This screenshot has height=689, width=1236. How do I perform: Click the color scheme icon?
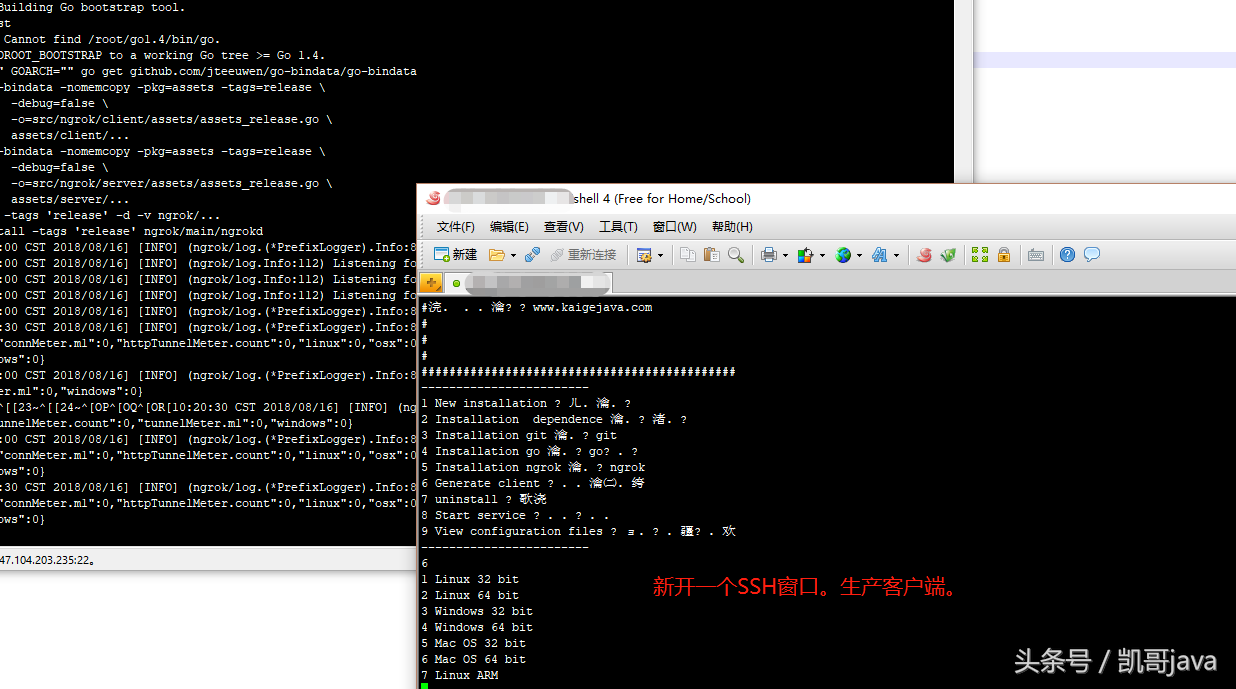point(805,255)
